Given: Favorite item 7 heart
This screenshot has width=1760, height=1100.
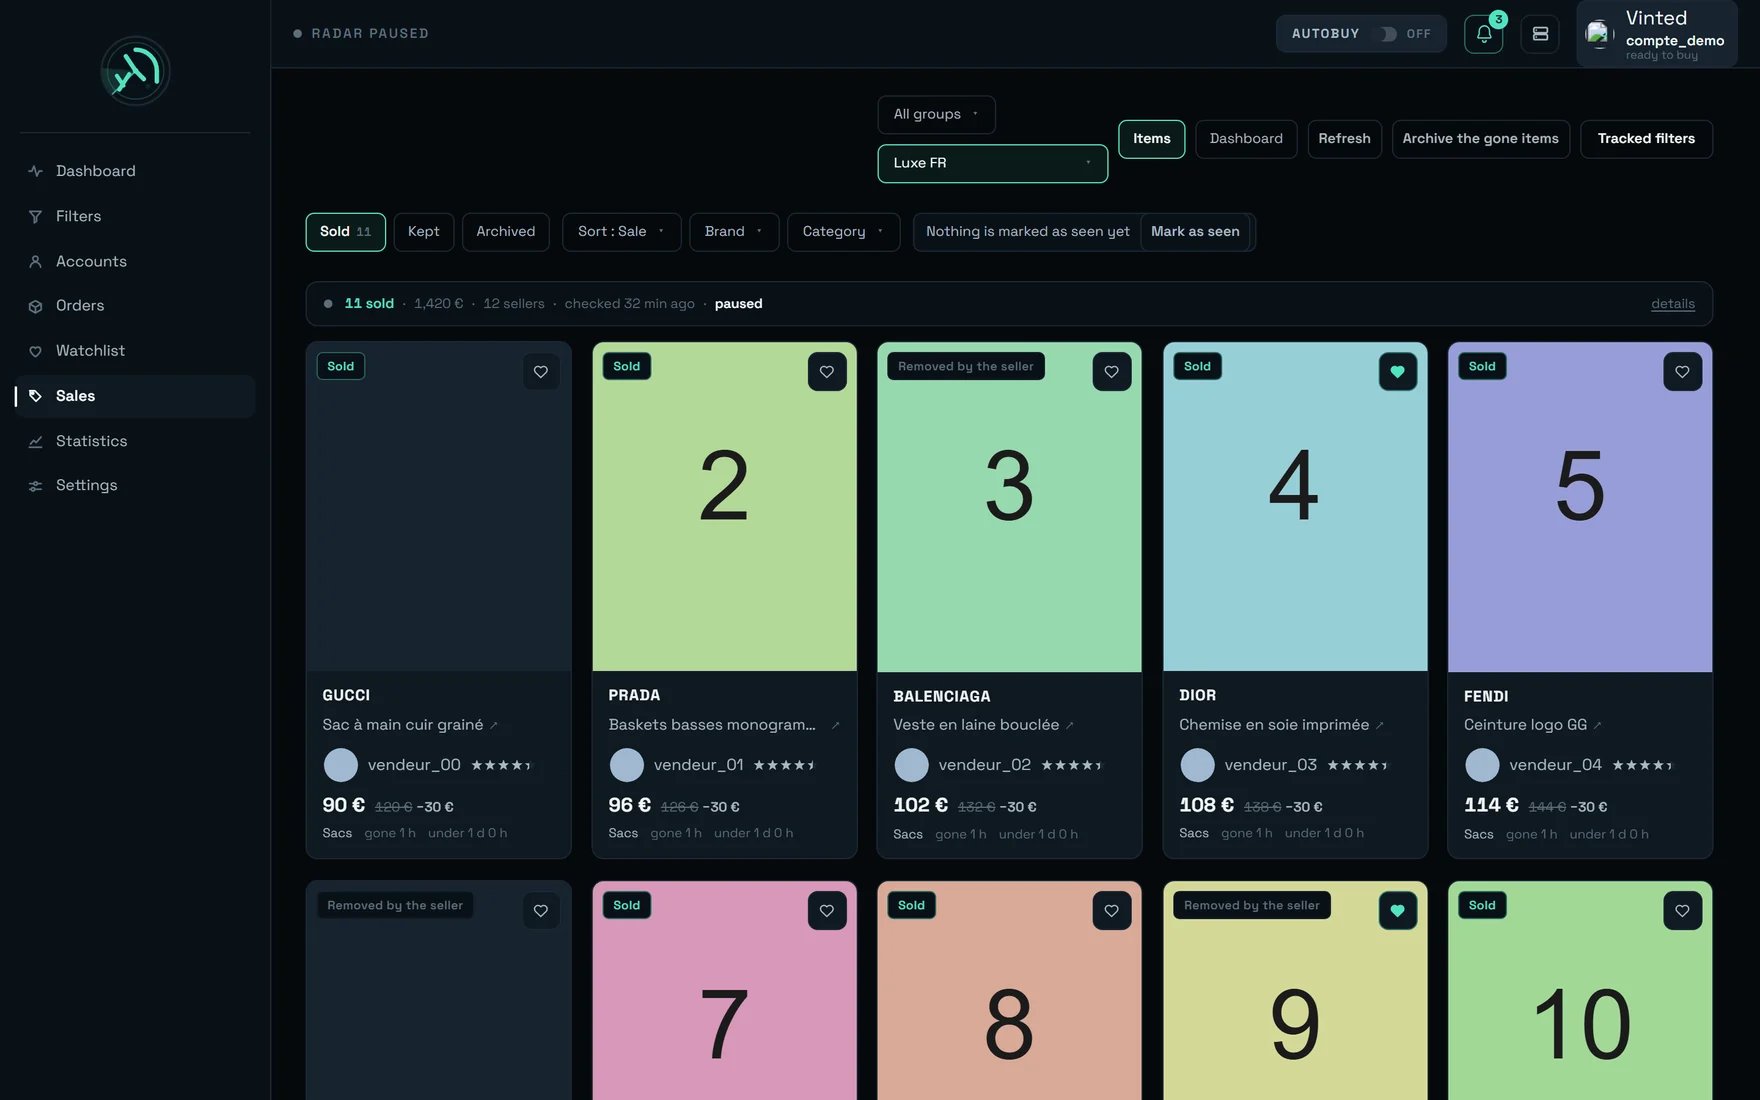Looking at the screenshot, I should 827,911.
